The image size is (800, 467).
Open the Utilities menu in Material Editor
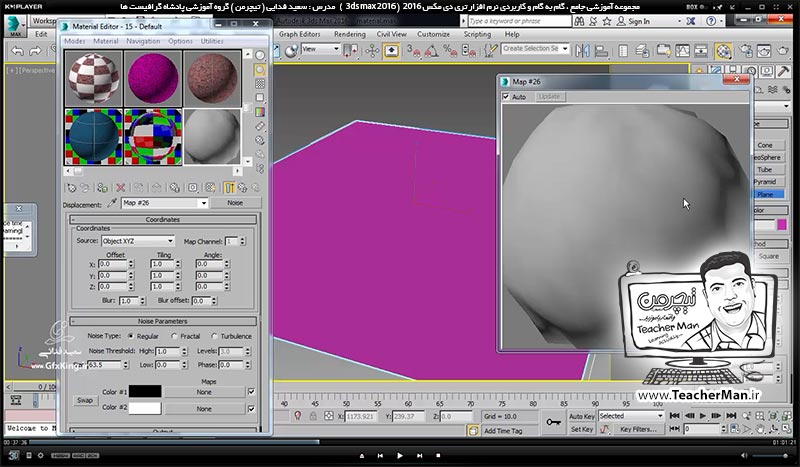(212, 41)
